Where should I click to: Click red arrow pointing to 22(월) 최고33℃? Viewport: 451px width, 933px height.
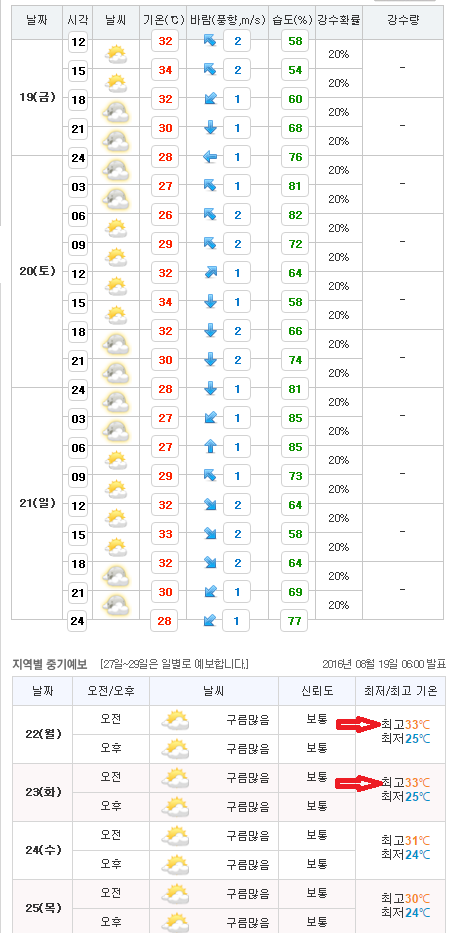[358, 724]
